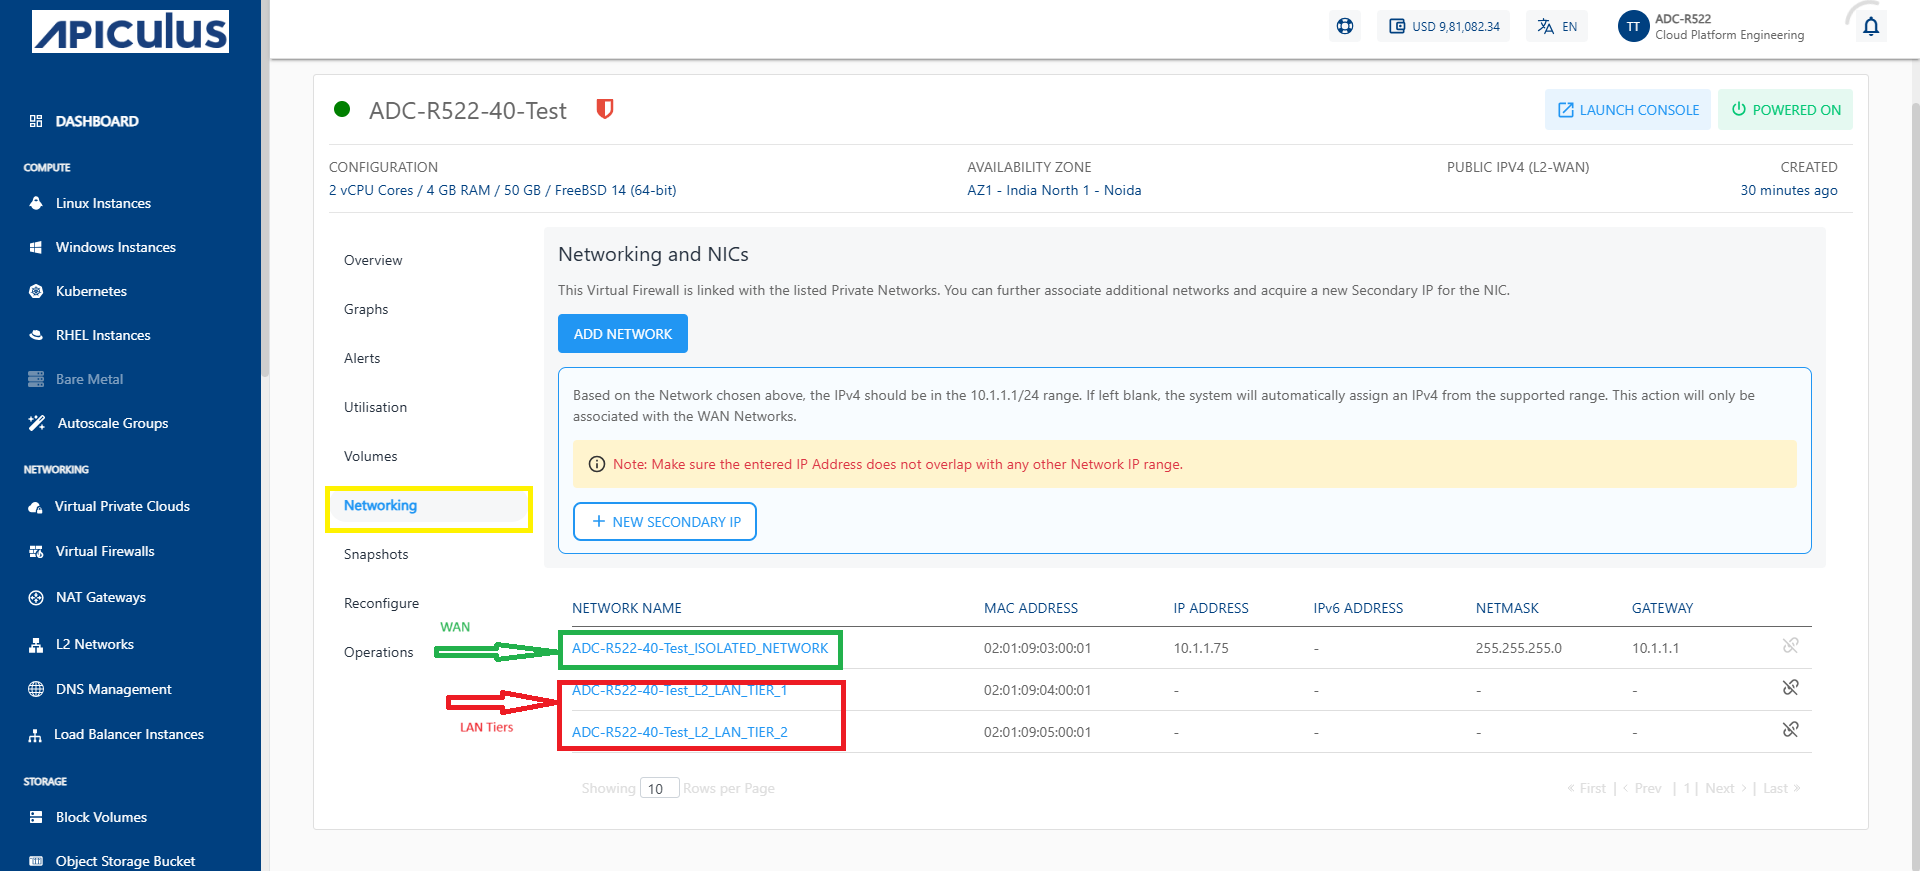Image resolution: width=1920 pixels, height=871 pixels.
Task: Click the Linux Instances icon
Action: coord(36,203)
